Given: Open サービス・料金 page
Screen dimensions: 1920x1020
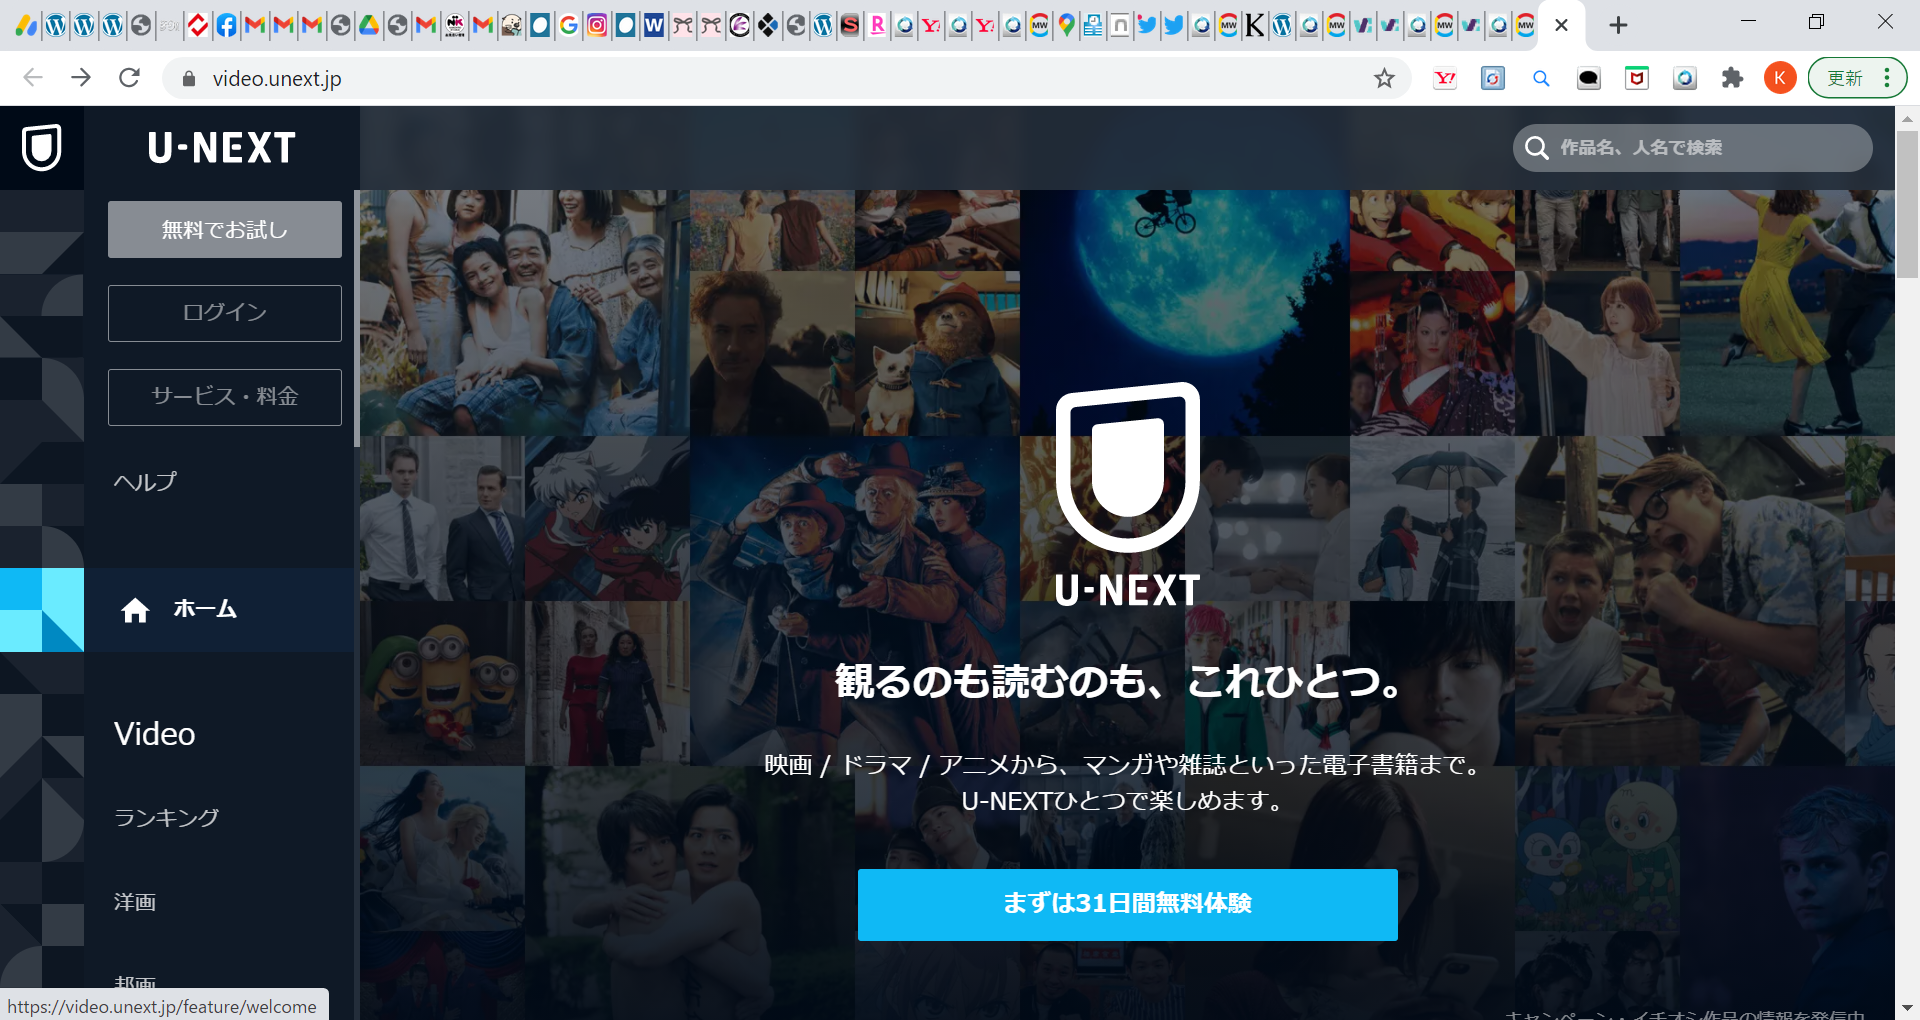Looking at the screenshot, I should point(225,397).
